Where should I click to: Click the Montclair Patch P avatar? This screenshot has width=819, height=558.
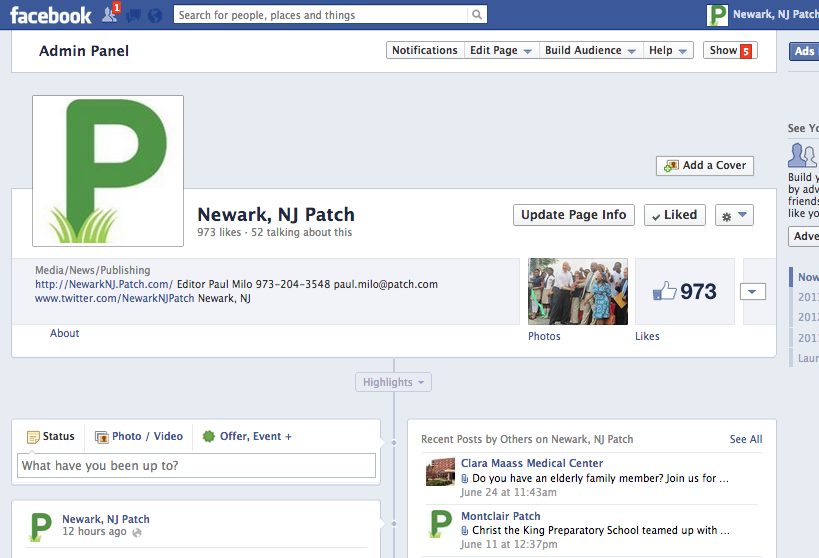[x=440, y=524]
